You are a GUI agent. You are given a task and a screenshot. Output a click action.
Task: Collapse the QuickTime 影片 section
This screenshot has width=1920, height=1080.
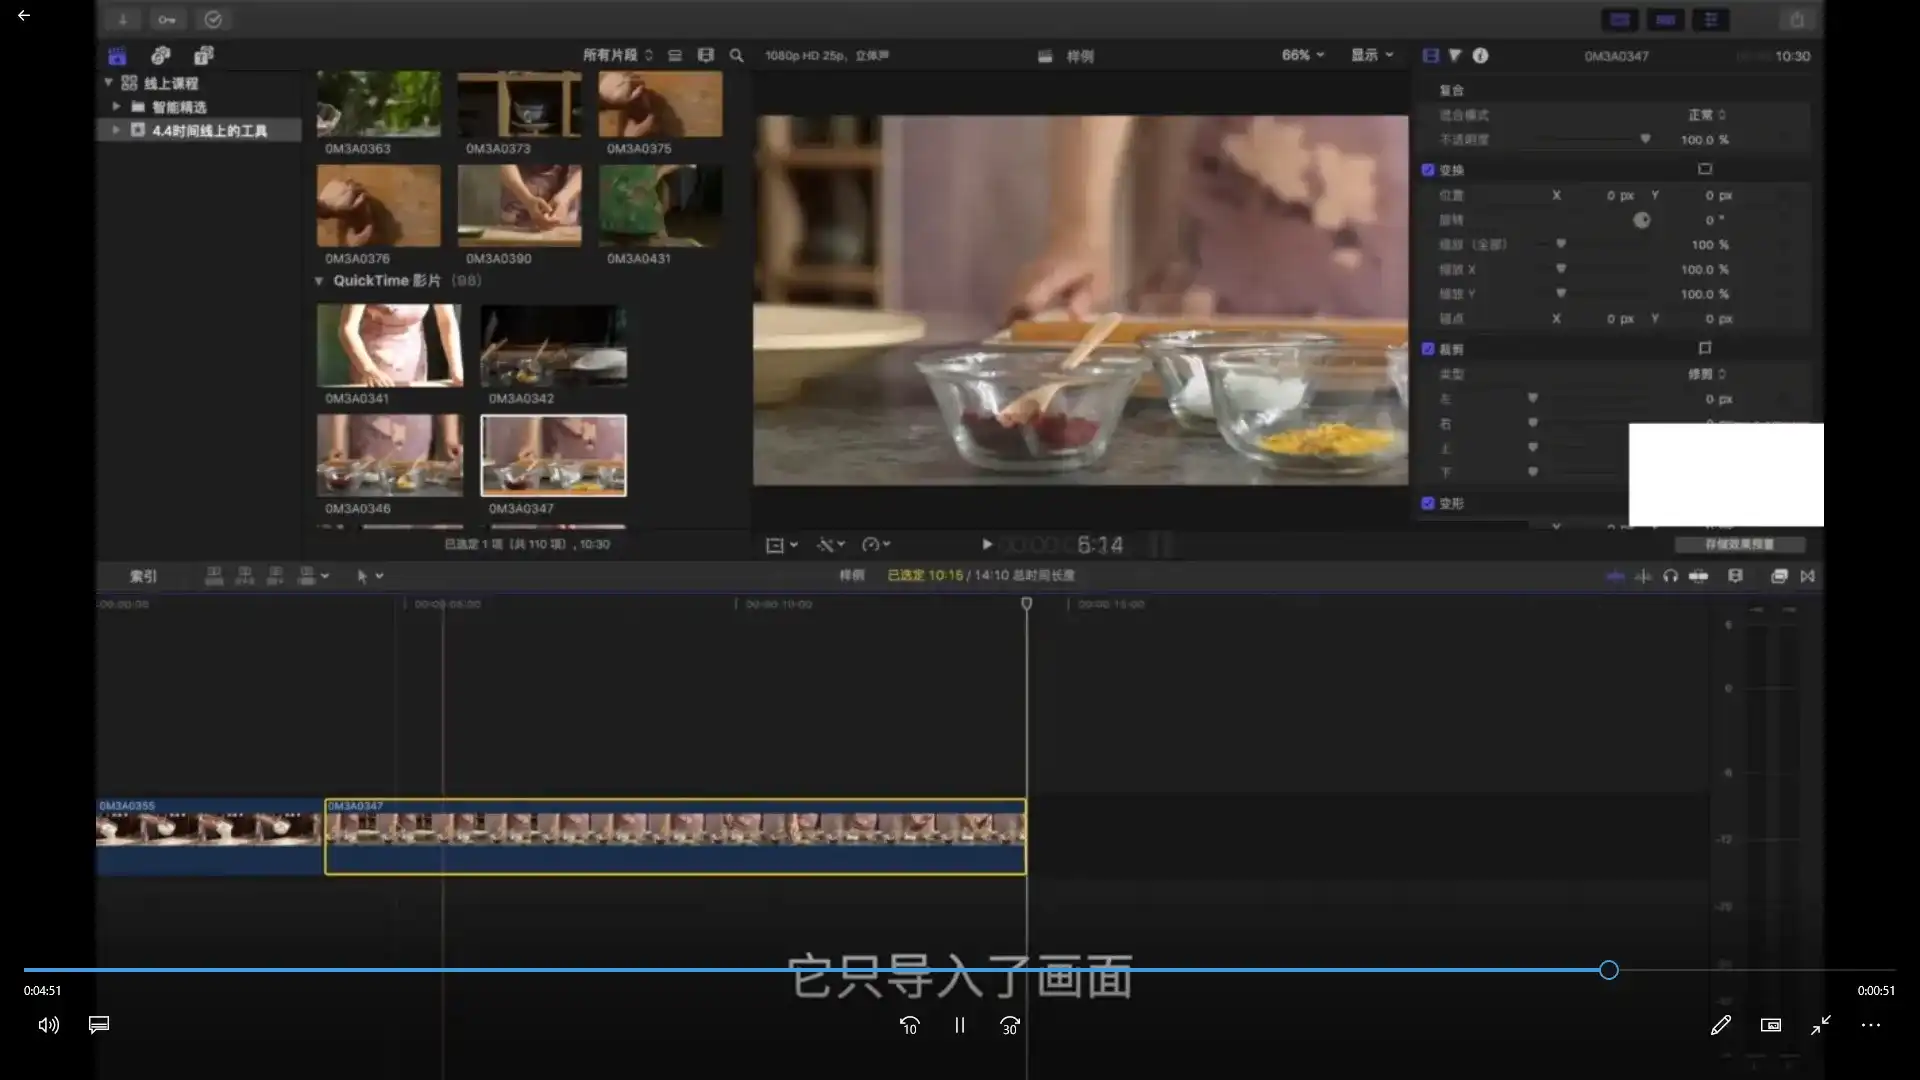pos(319,281)
